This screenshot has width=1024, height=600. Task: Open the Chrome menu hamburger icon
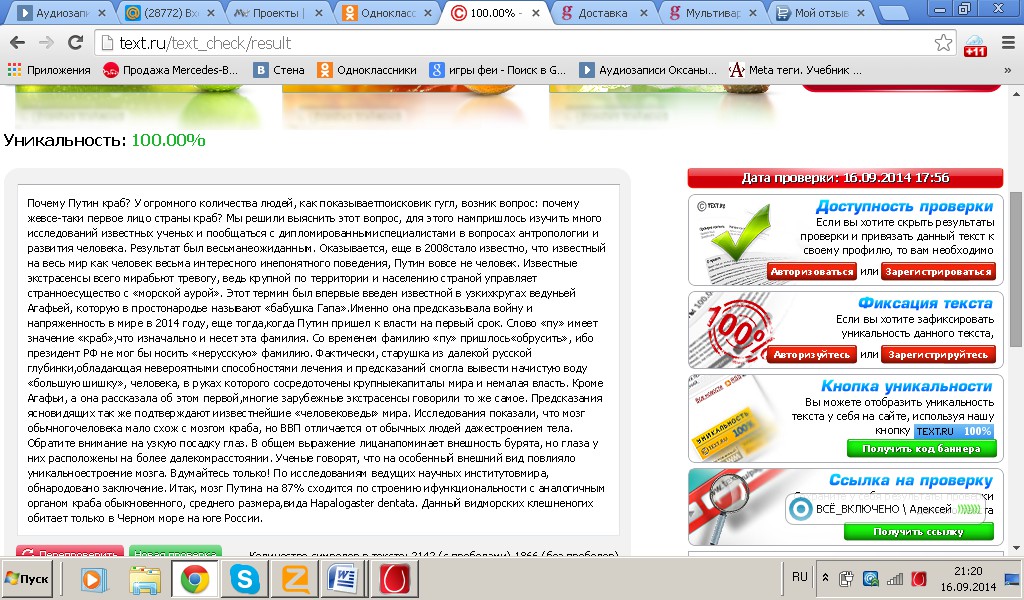tap(1008, 43)
